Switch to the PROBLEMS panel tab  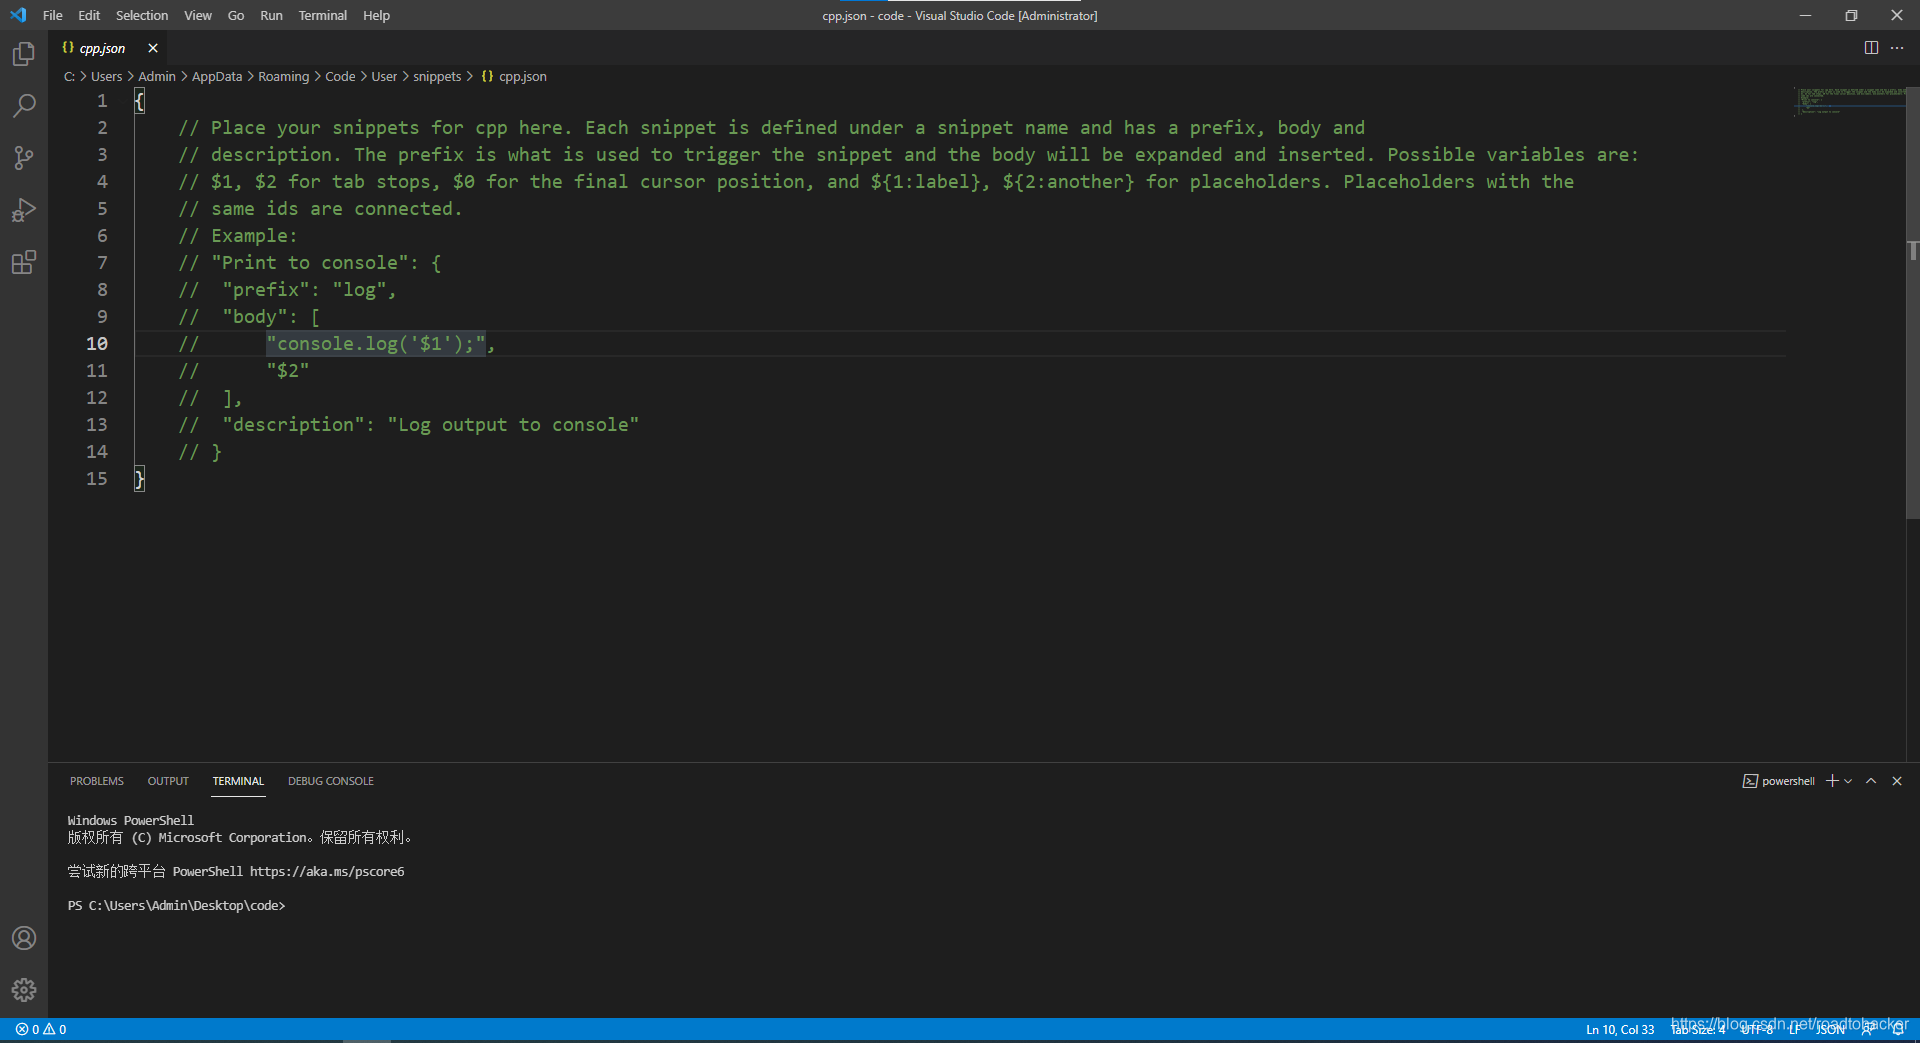tap(97, 781)
